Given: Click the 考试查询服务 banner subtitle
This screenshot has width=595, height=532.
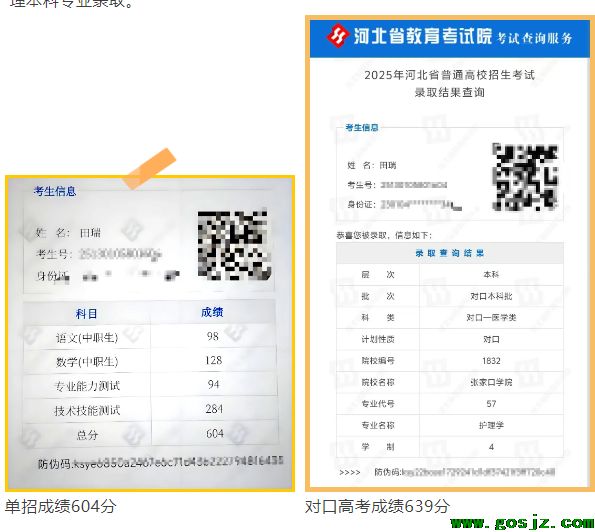Looking at the screenshot, I should tap(534, 38).
